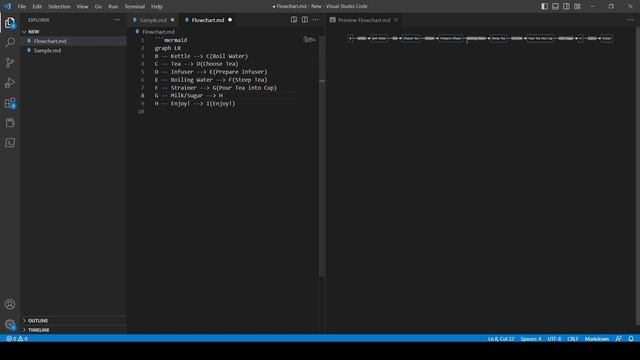Open Explorer views and more actions ellipsis
This screenshot has height=360, width=640.
pyautogui.click(x=117, y=20)
